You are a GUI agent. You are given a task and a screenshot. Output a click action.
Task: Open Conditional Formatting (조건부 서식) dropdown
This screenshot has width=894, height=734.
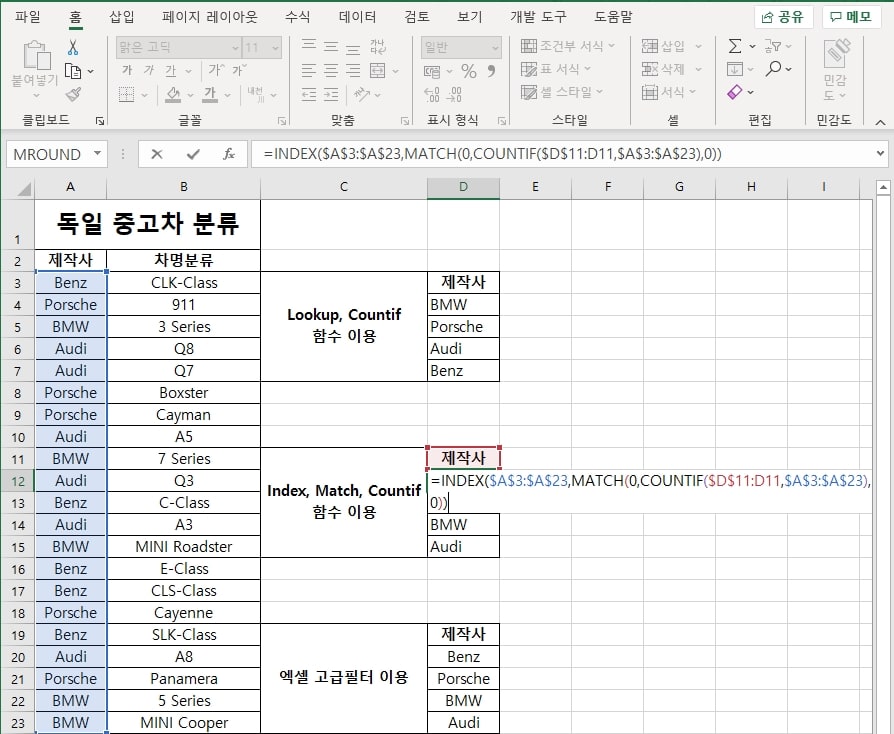point(568,46)
